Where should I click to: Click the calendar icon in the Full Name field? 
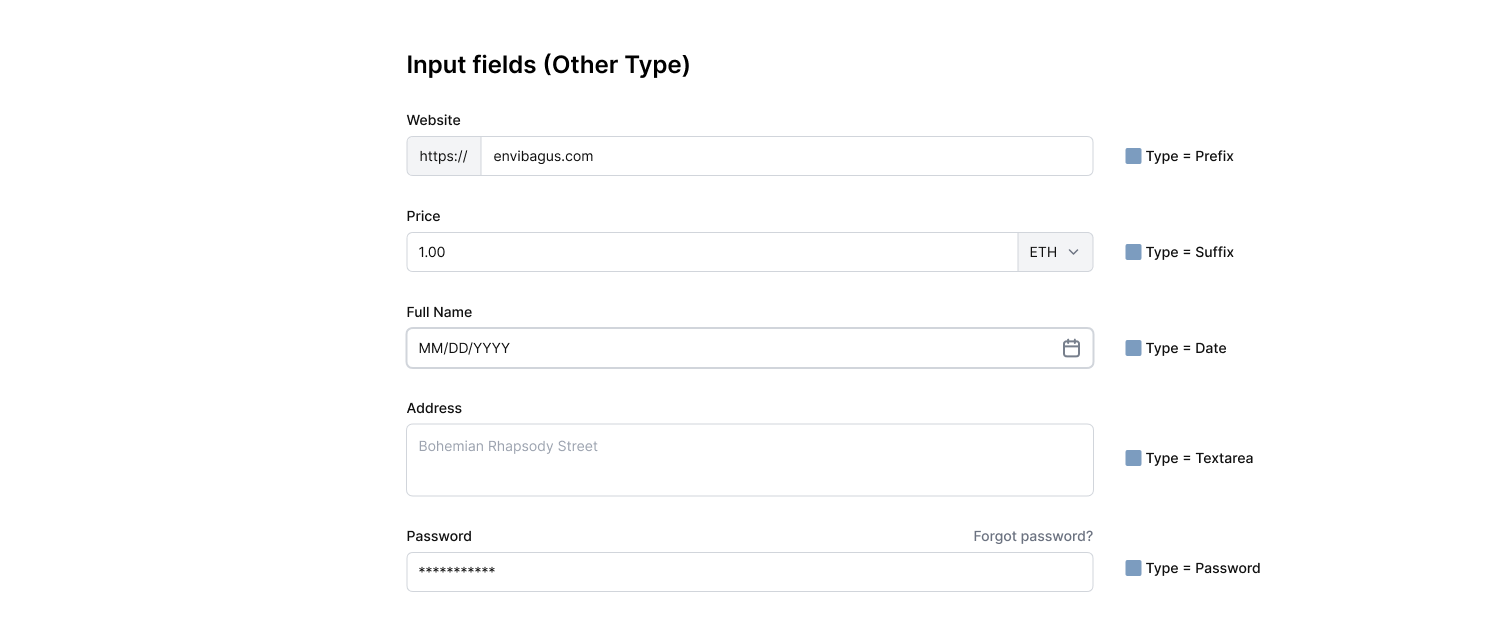(x=1071, y=348)
